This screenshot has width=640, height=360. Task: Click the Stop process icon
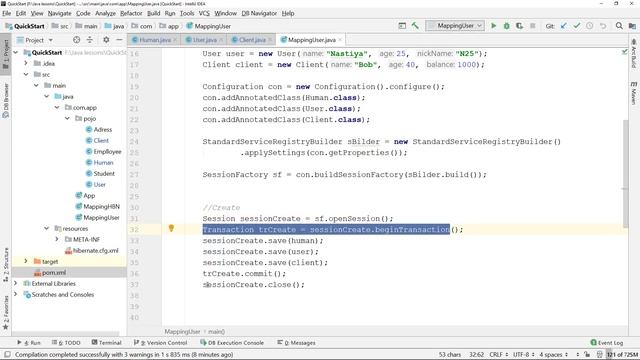(532, 26)
